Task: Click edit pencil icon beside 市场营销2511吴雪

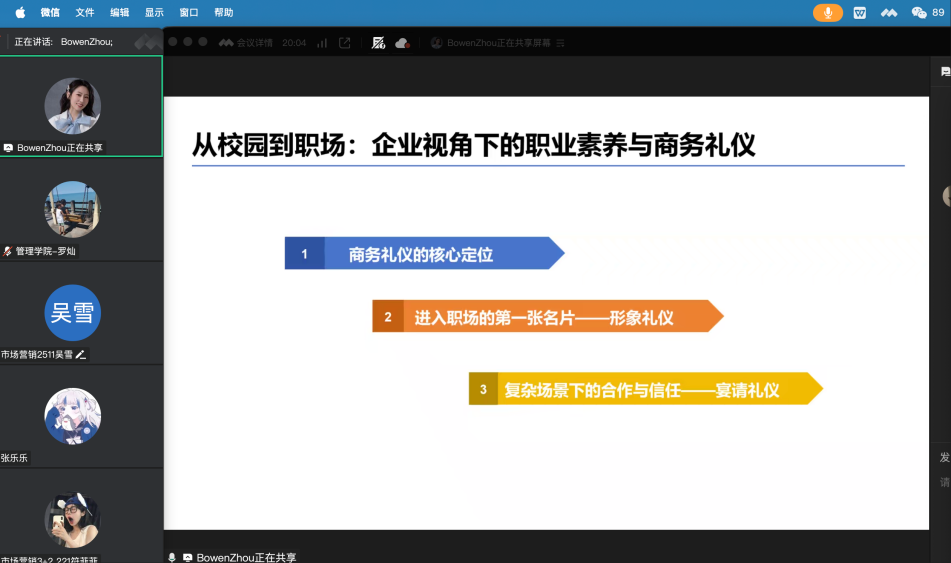Action: [81, 354]
